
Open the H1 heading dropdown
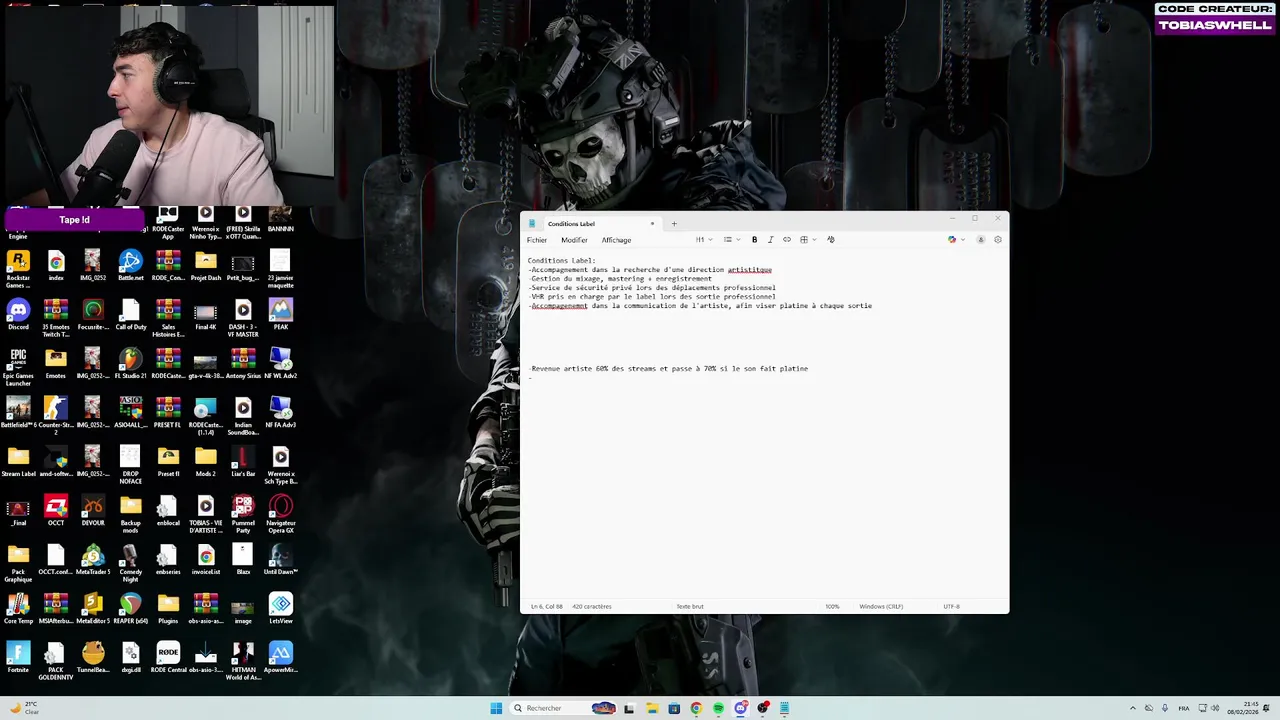point(704,240)
